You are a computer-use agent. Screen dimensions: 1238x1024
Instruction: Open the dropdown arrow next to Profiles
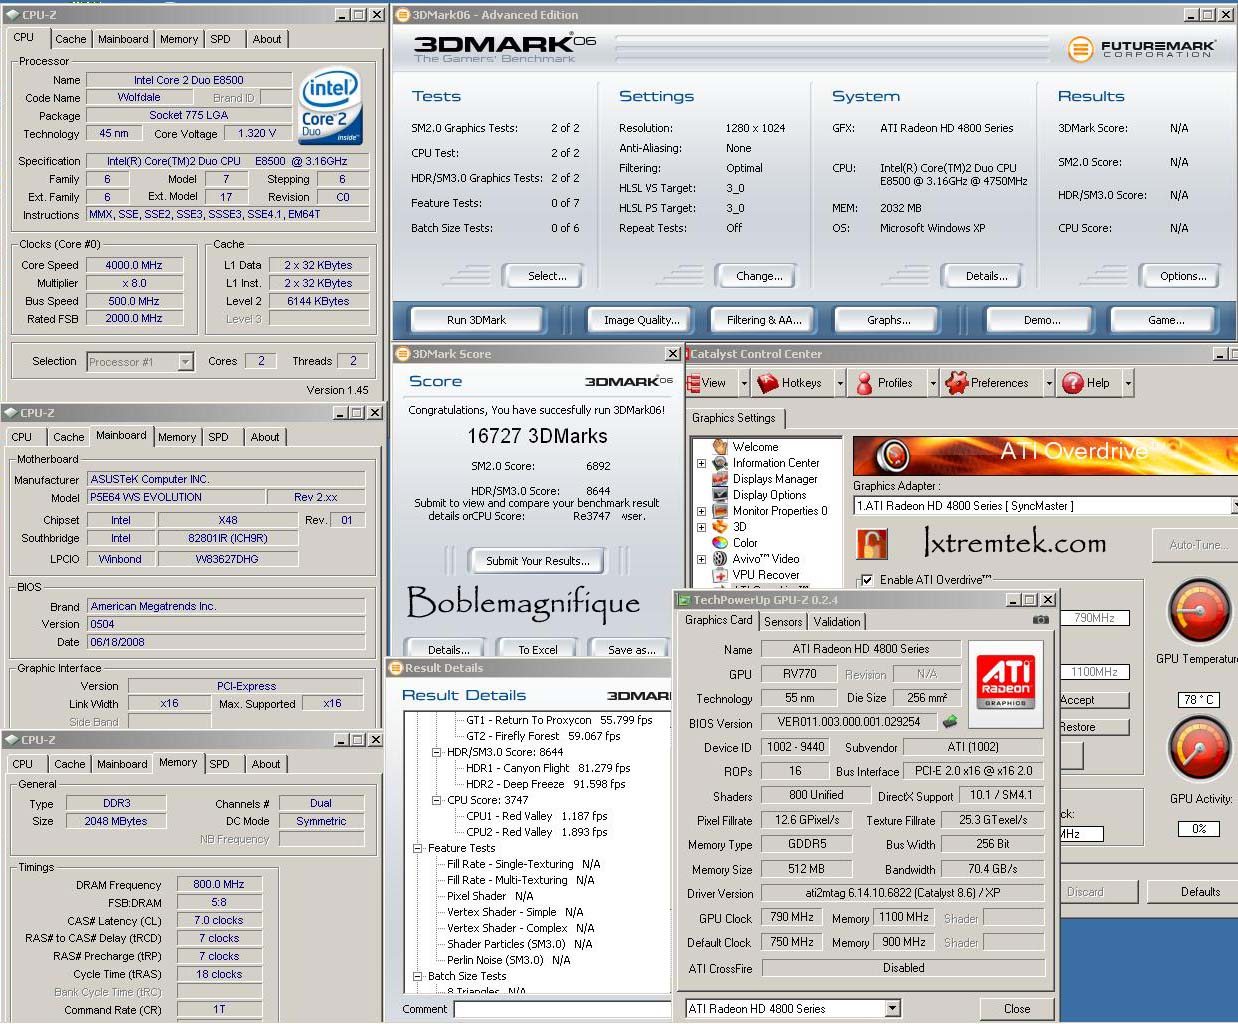click(932, 383)
